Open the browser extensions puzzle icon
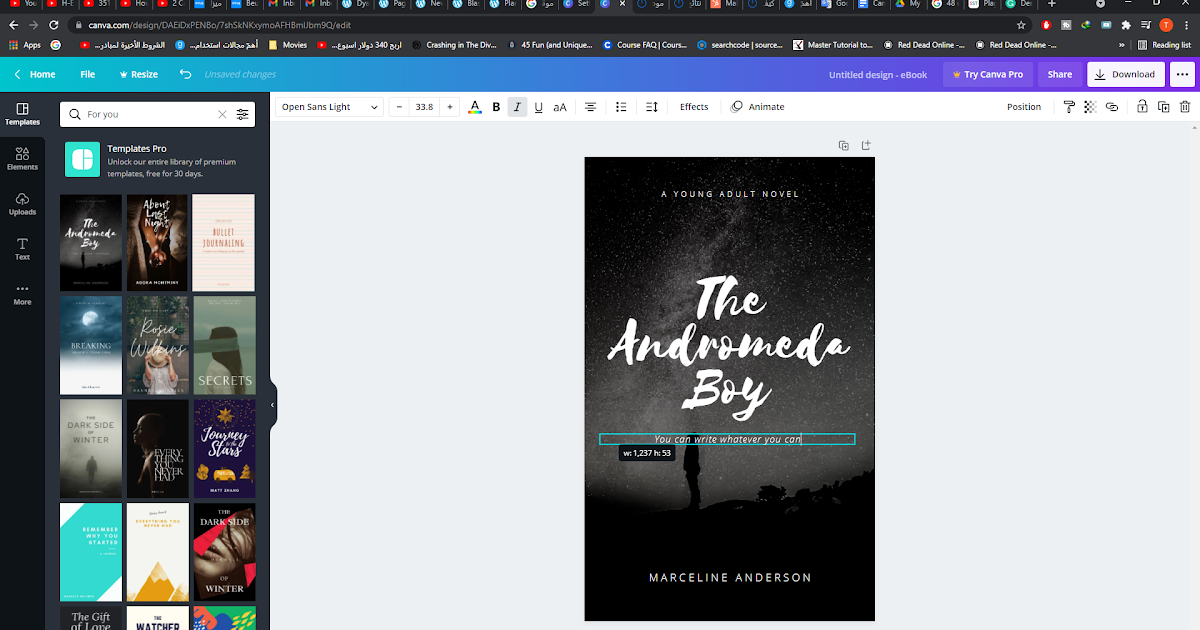 [x=1126, y=25]
